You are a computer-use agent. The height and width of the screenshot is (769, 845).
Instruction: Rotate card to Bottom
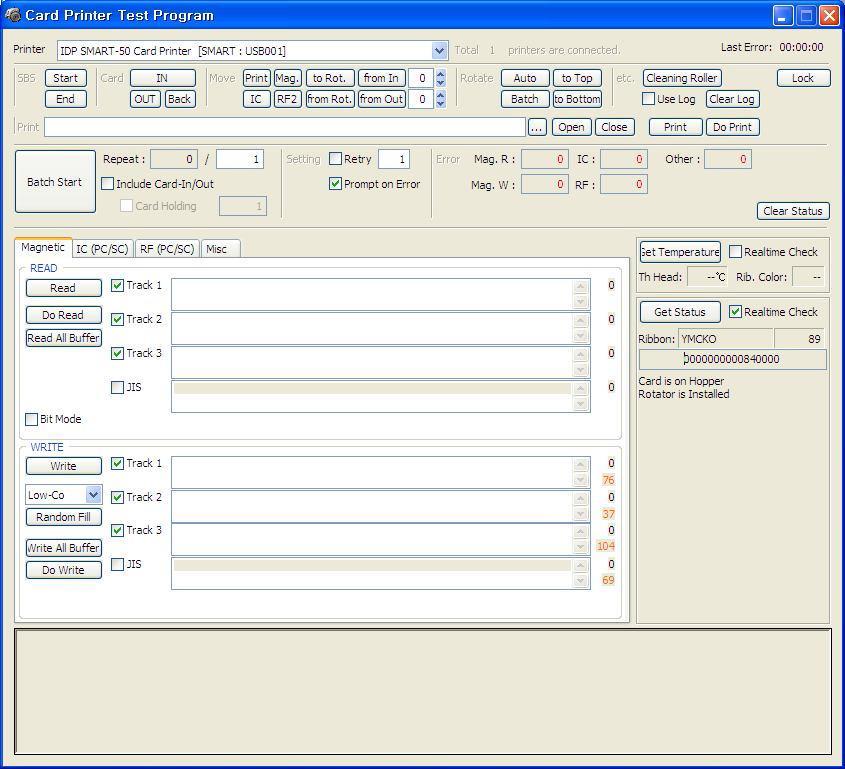[577, 99]
